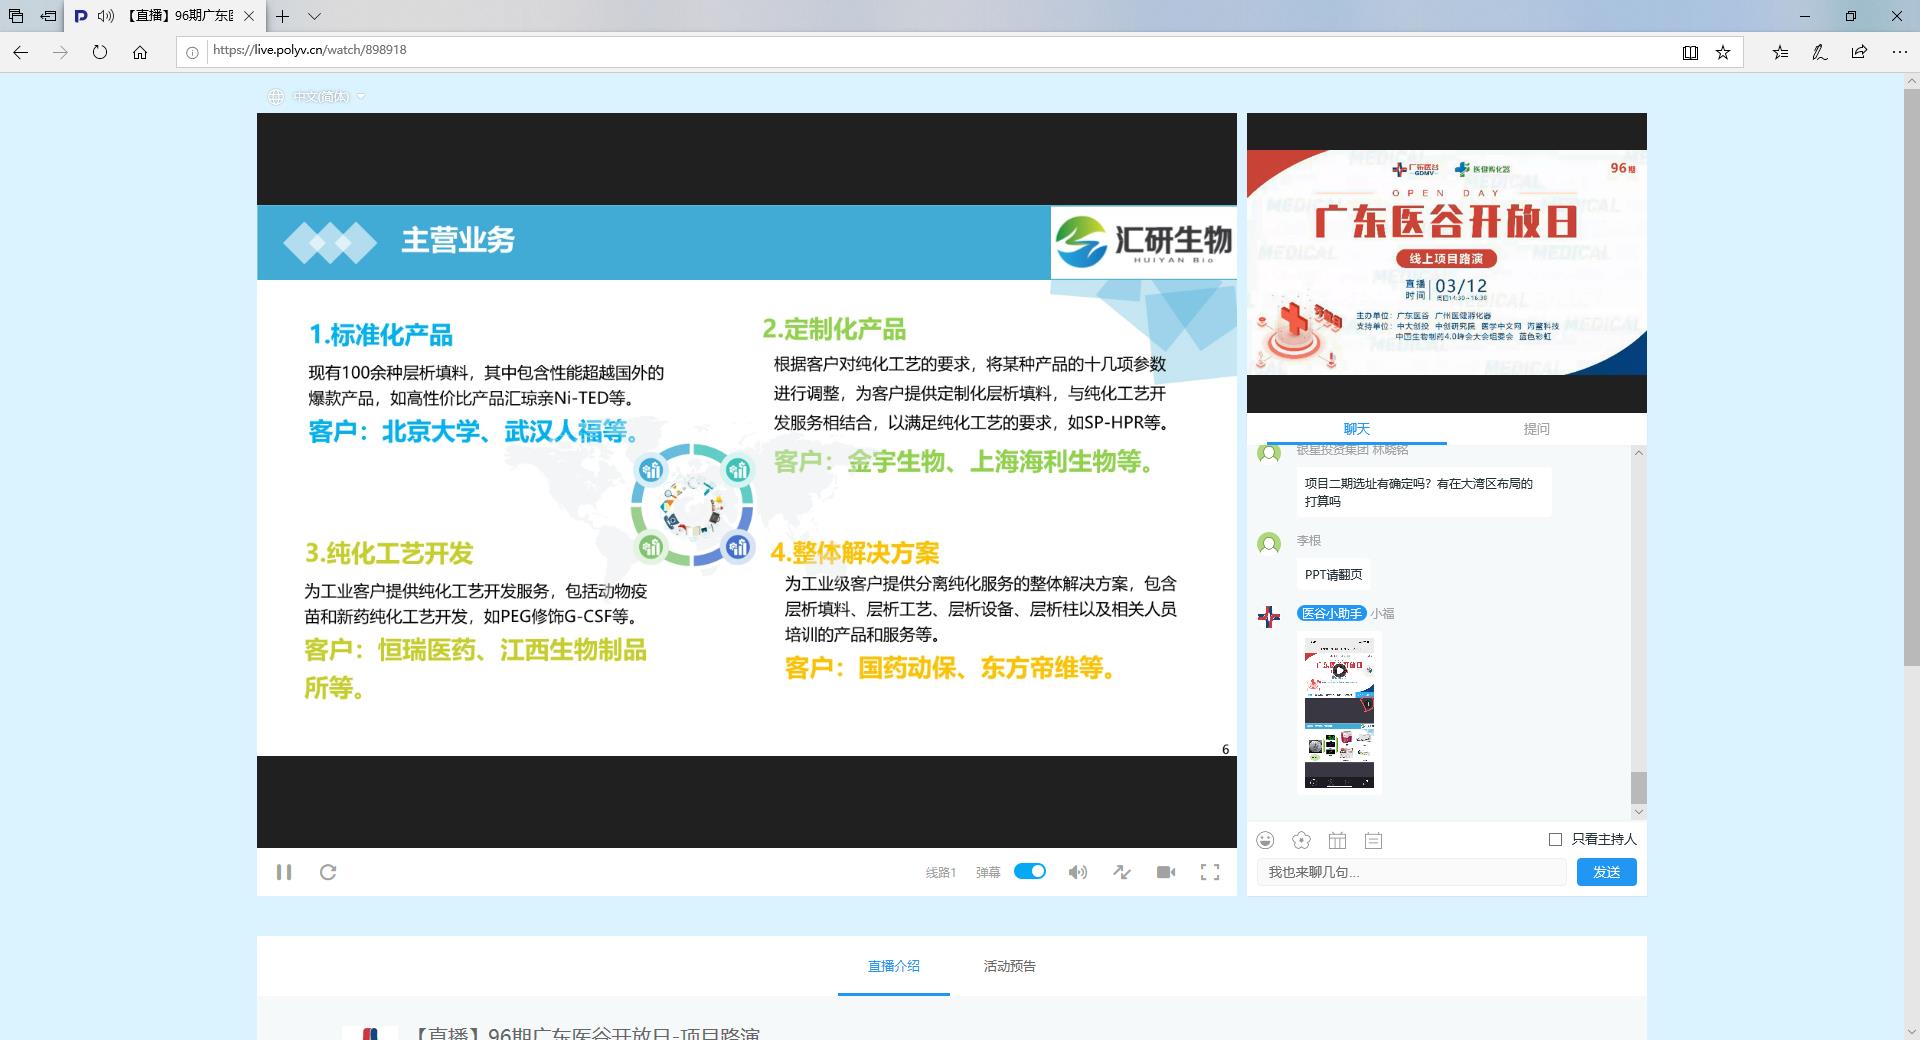
Task: Switch to the 活动预告 tab
Action: click(x=1009, y=966)
